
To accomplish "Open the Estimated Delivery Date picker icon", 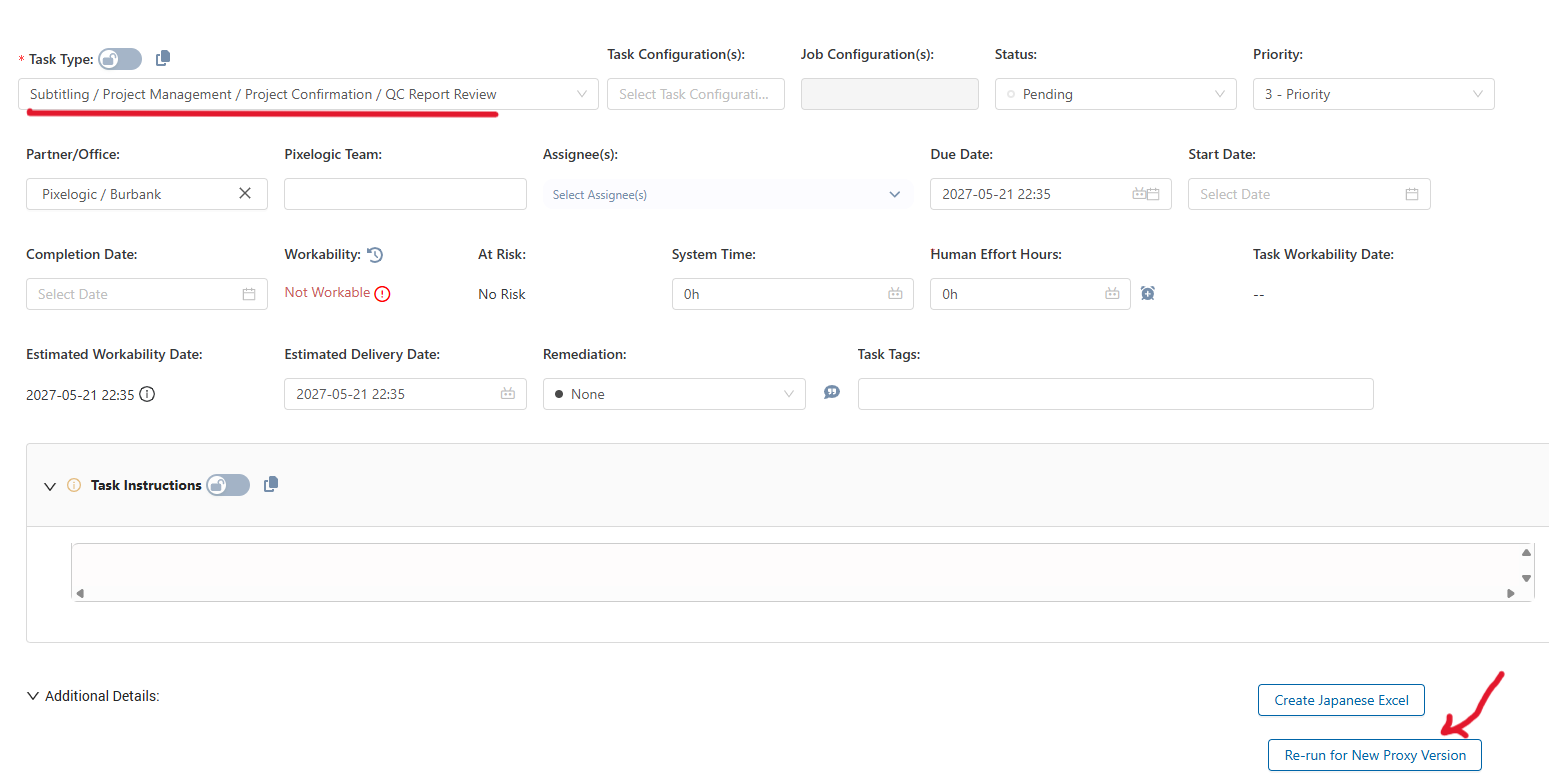I will pos(508,394).
